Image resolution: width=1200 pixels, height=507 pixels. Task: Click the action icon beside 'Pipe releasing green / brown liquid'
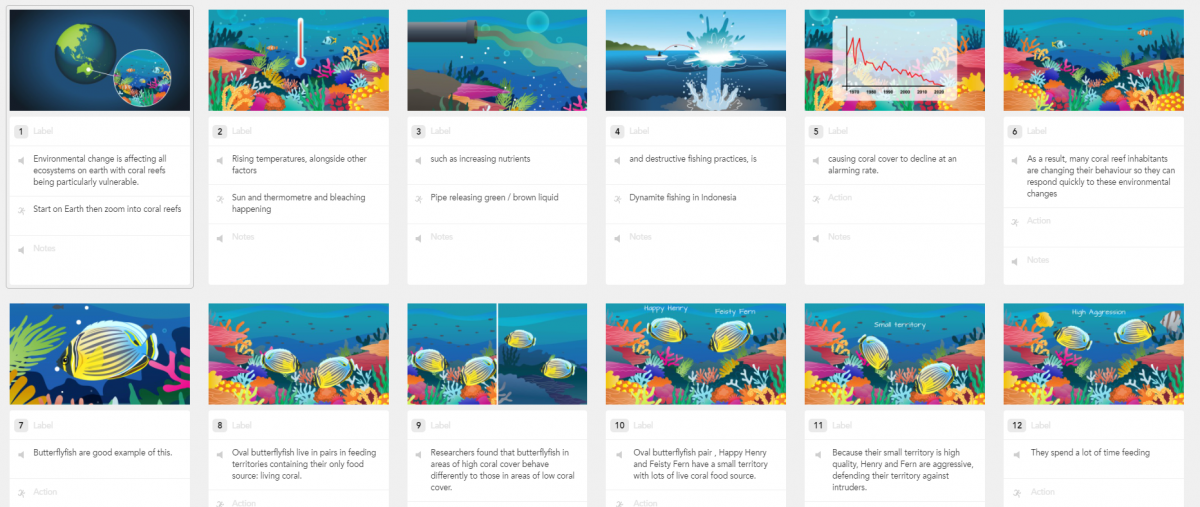click(x=418, y=198)
